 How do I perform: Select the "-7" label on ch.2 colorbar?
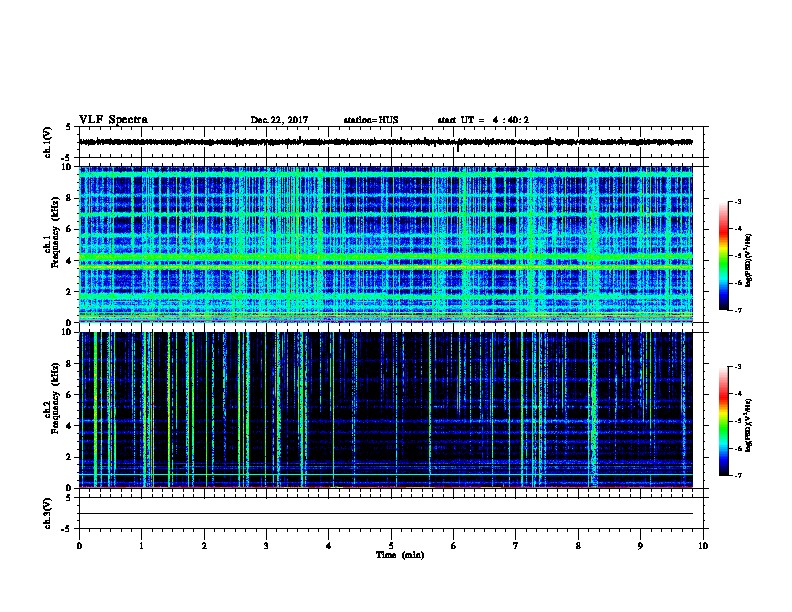pos(737,476)
